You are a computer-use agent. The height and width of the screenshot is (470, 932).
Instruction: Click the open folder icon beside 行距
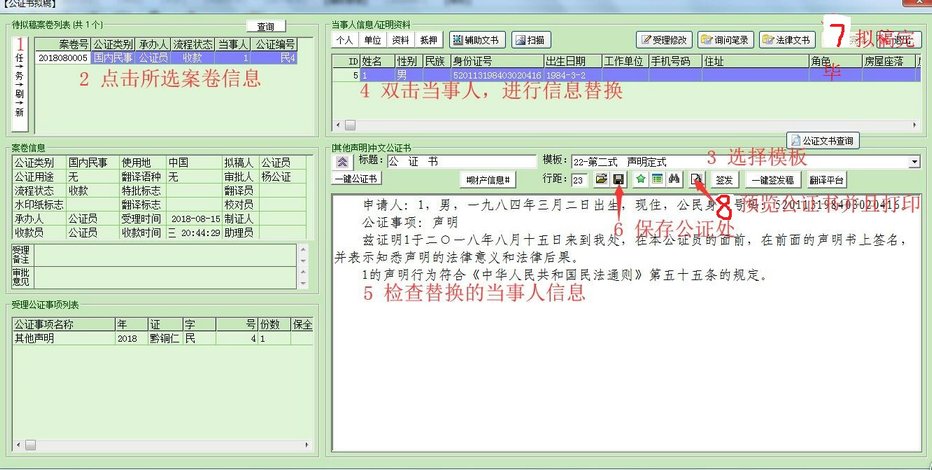click(x=601, y=179)
